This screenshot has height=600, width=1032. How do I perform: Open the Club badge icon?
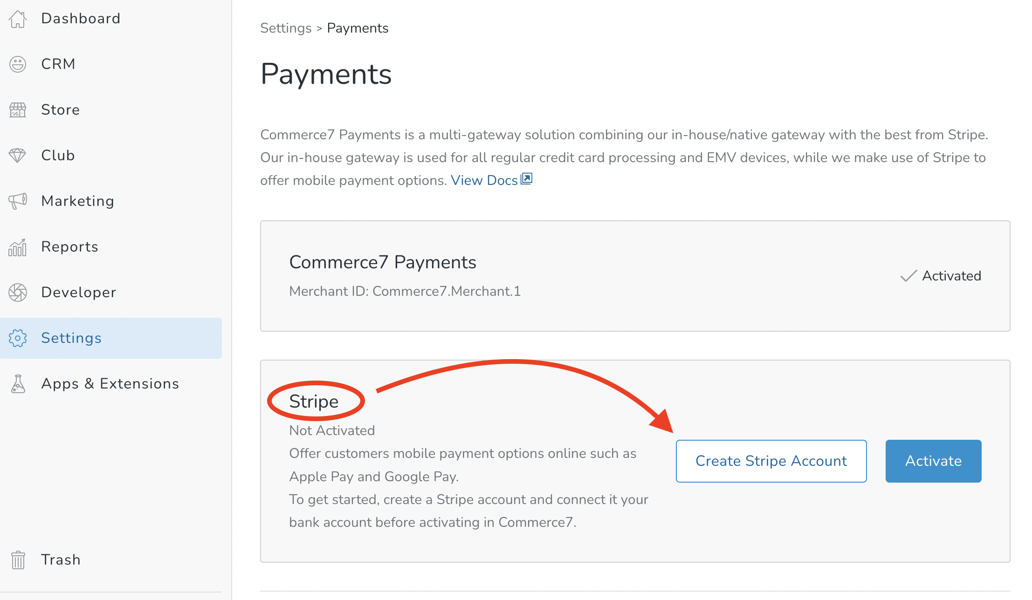pos(17,155)
